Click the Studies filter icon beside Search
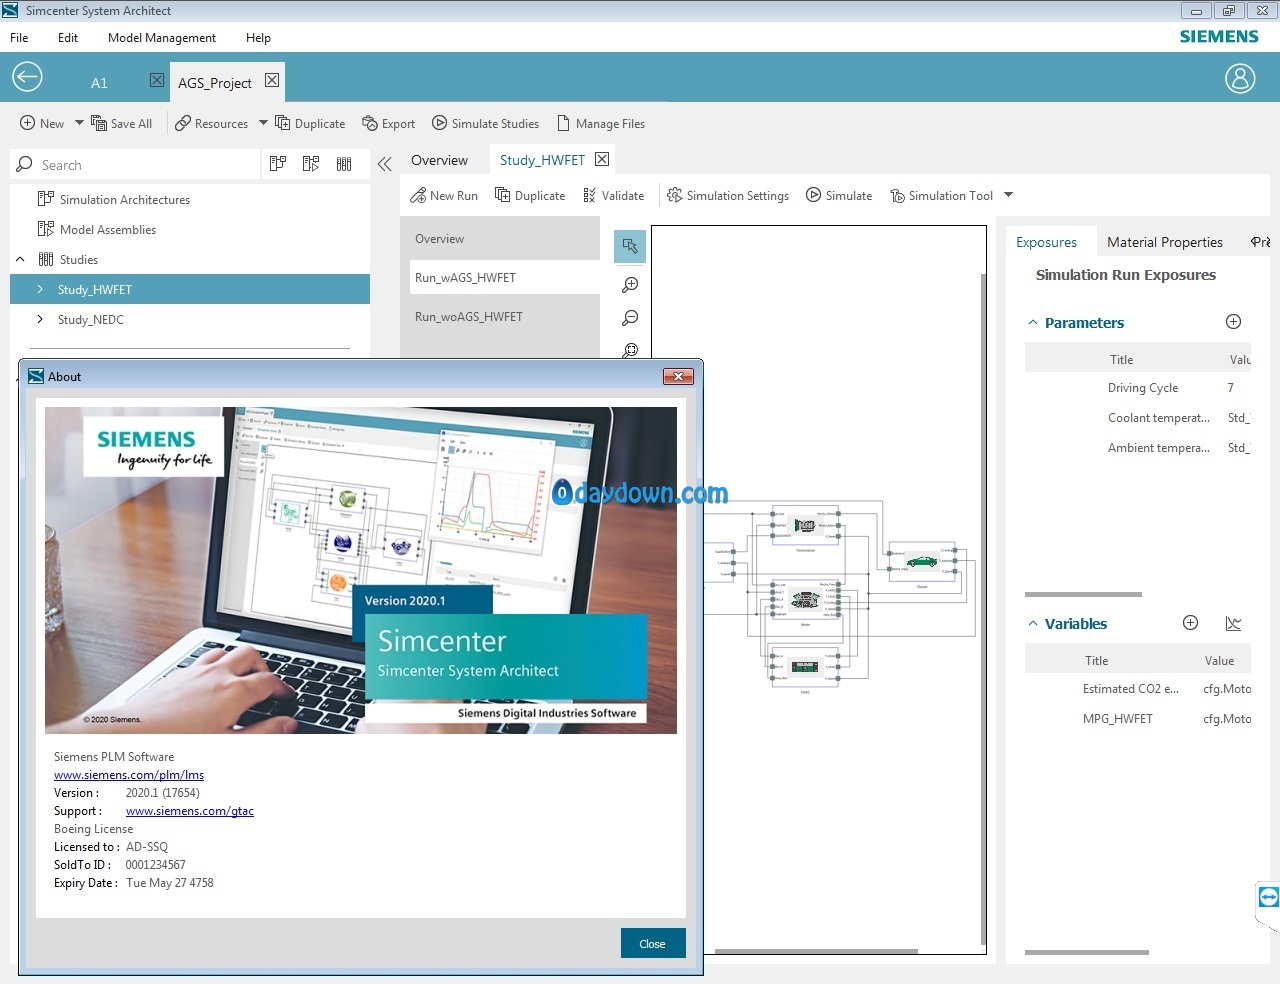1280x984 pixels. coord(344,164)
